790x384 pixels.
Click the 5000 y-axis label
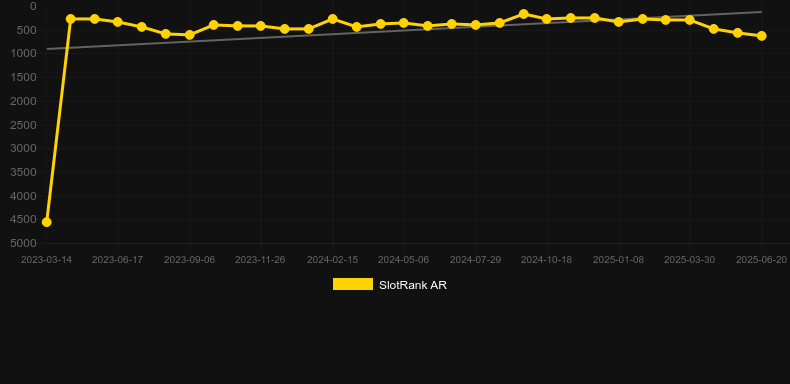[23, 243]
